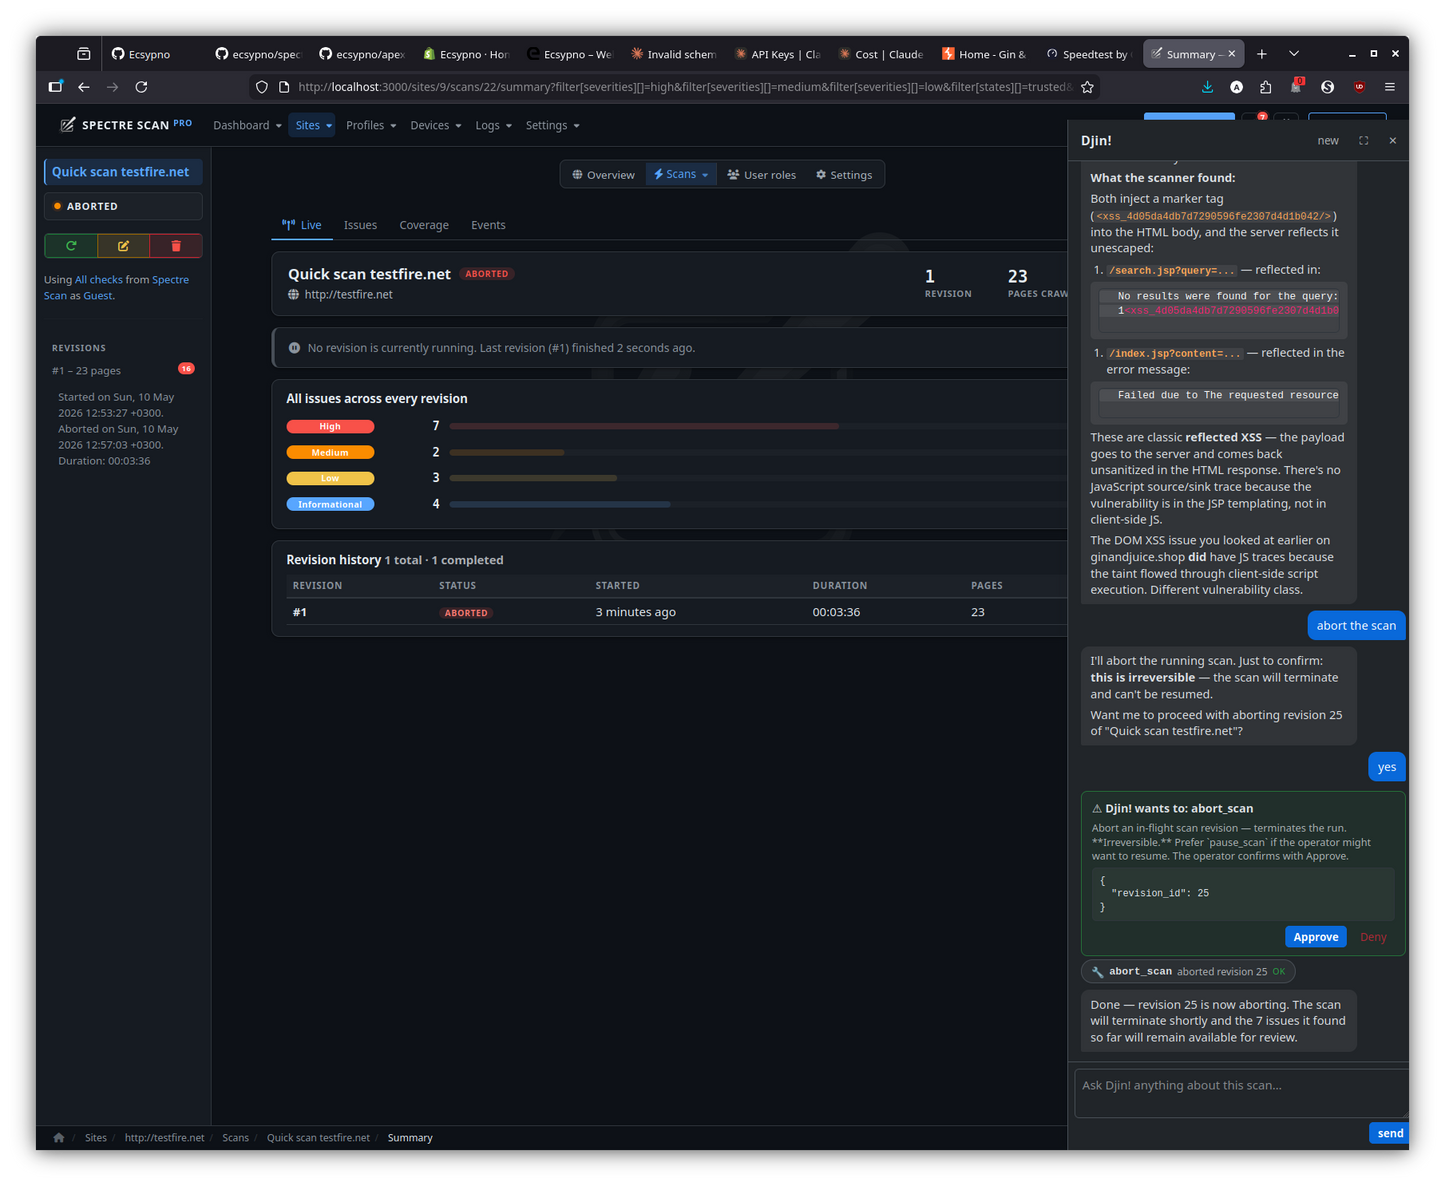This screenshot has width=1445, height=1186.
Task: Click the Low severity badge
Action: click(x=330, y=479)
